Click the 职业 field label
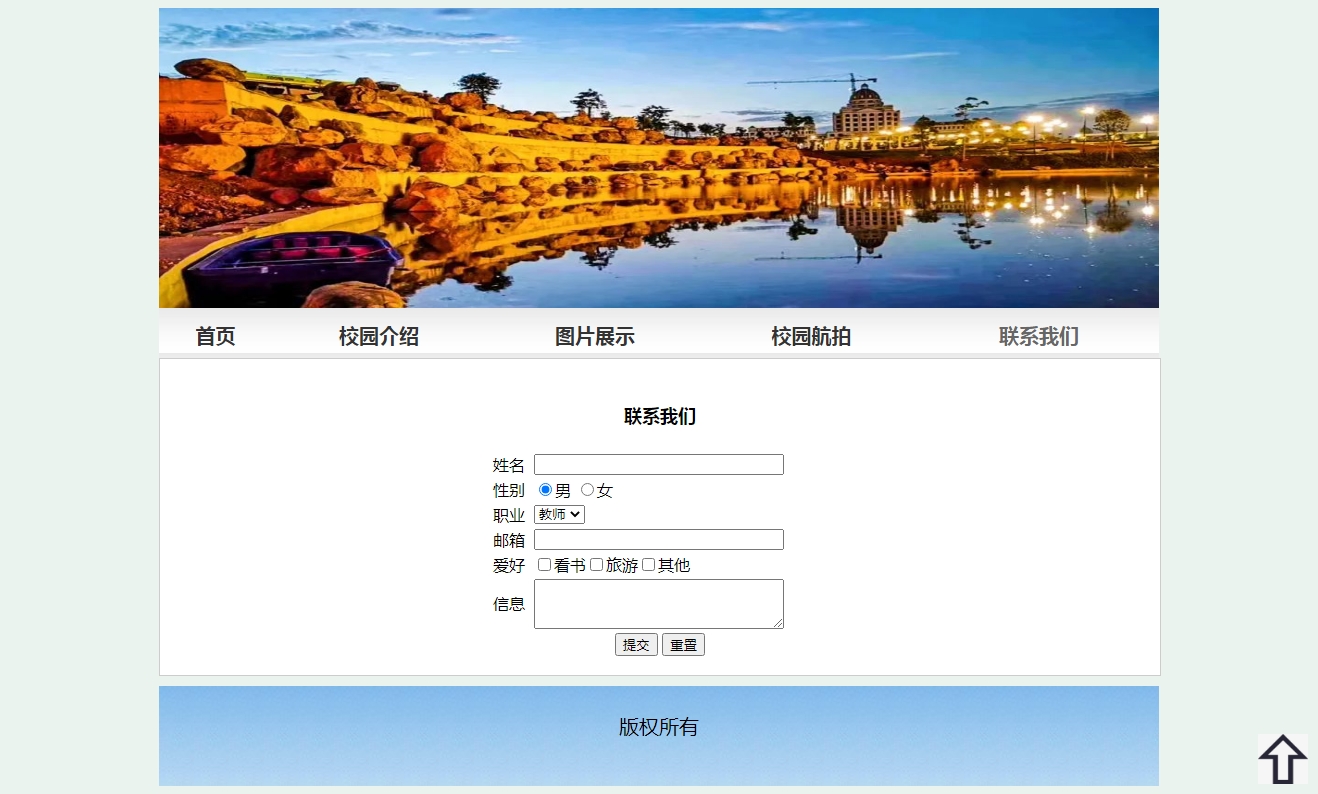This screenshot has height=794, width=1318. 509,515
